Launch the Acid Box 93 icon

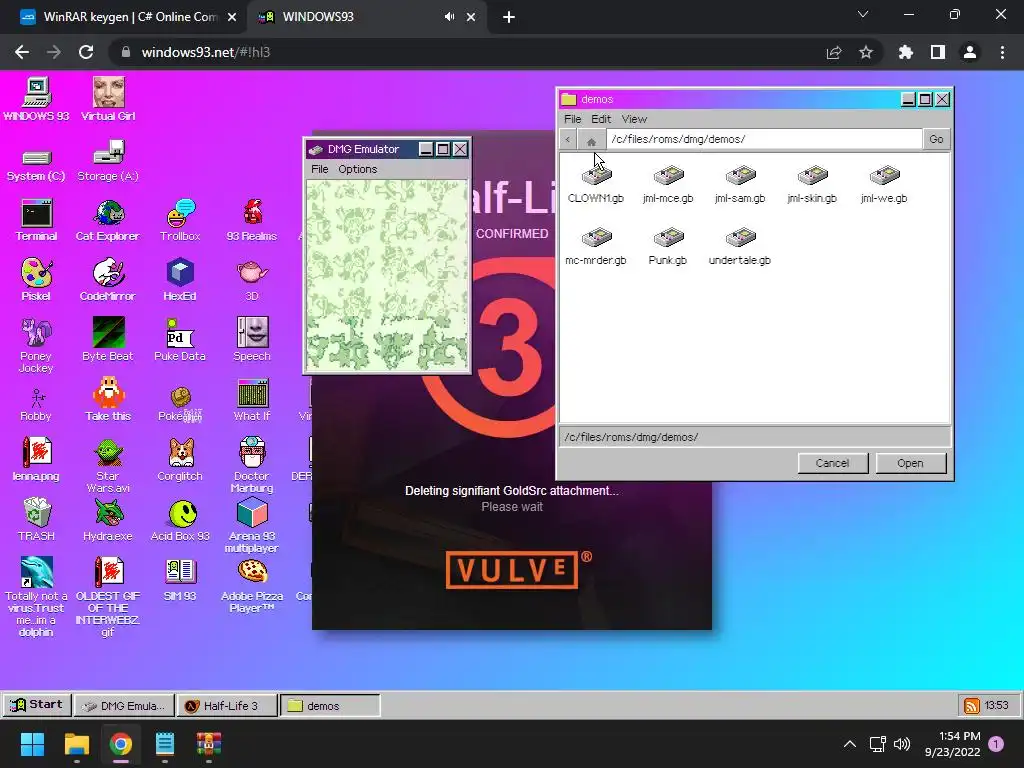coord(180,520)
